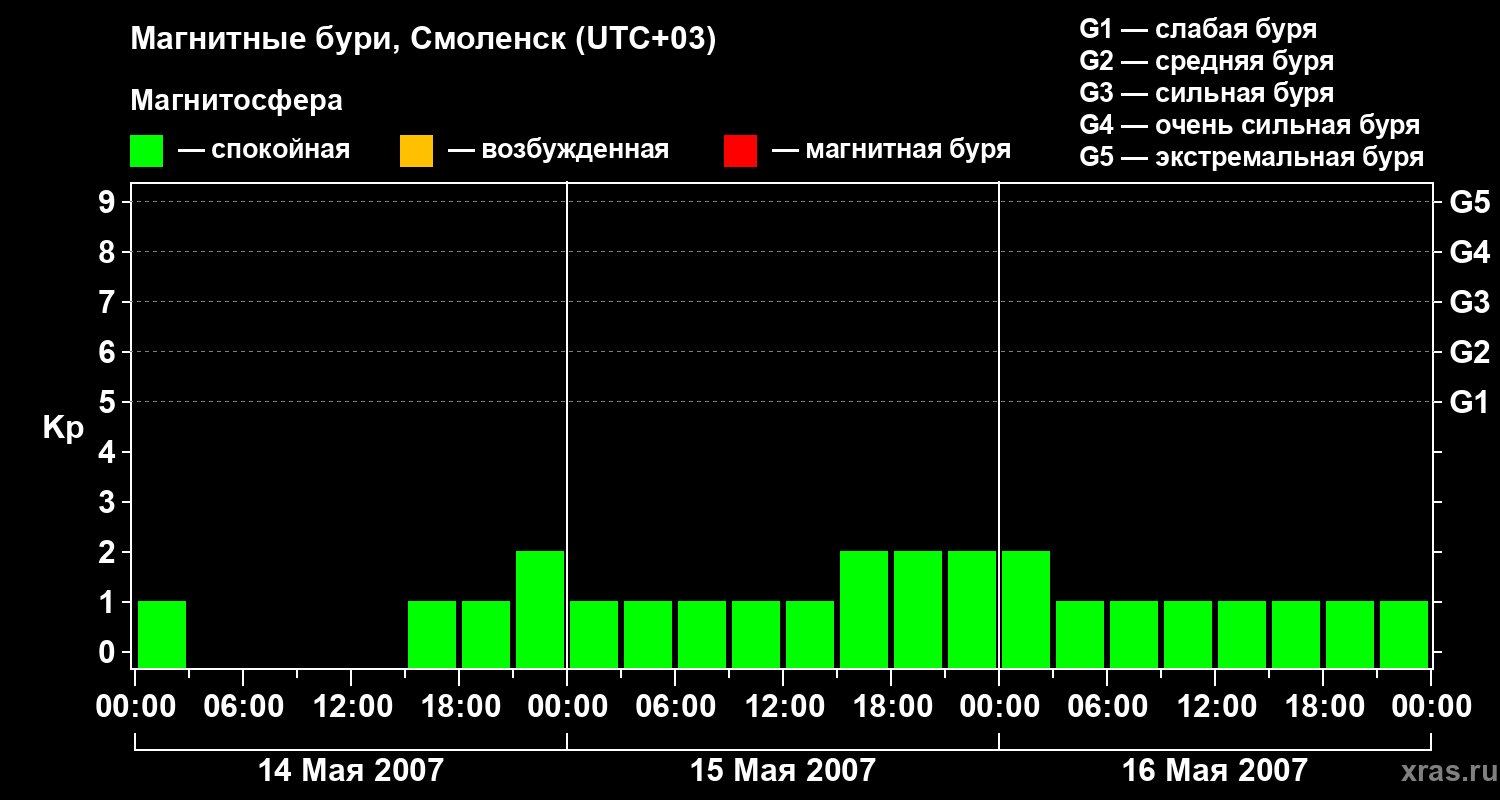Click the G3 label on right axis
This screenshot has width=1500, height=800.
(x=1469, y=303)
